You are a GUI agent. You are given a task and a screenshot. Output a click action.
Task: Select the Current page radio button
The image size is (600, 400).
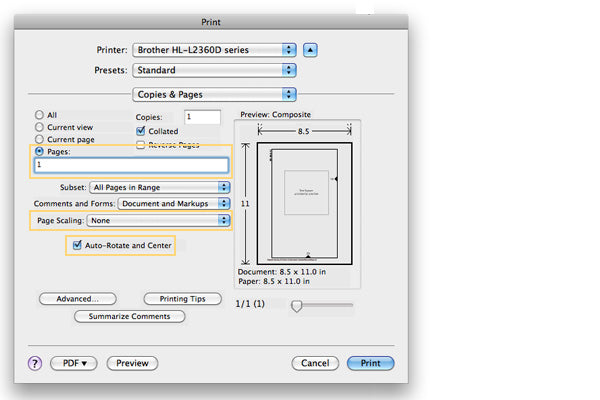[x=39, y=139]
